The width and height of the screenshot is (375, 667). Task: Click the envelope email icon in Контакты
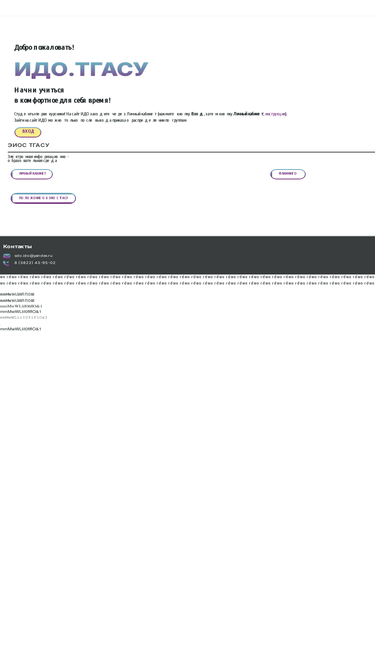[6, 256]
